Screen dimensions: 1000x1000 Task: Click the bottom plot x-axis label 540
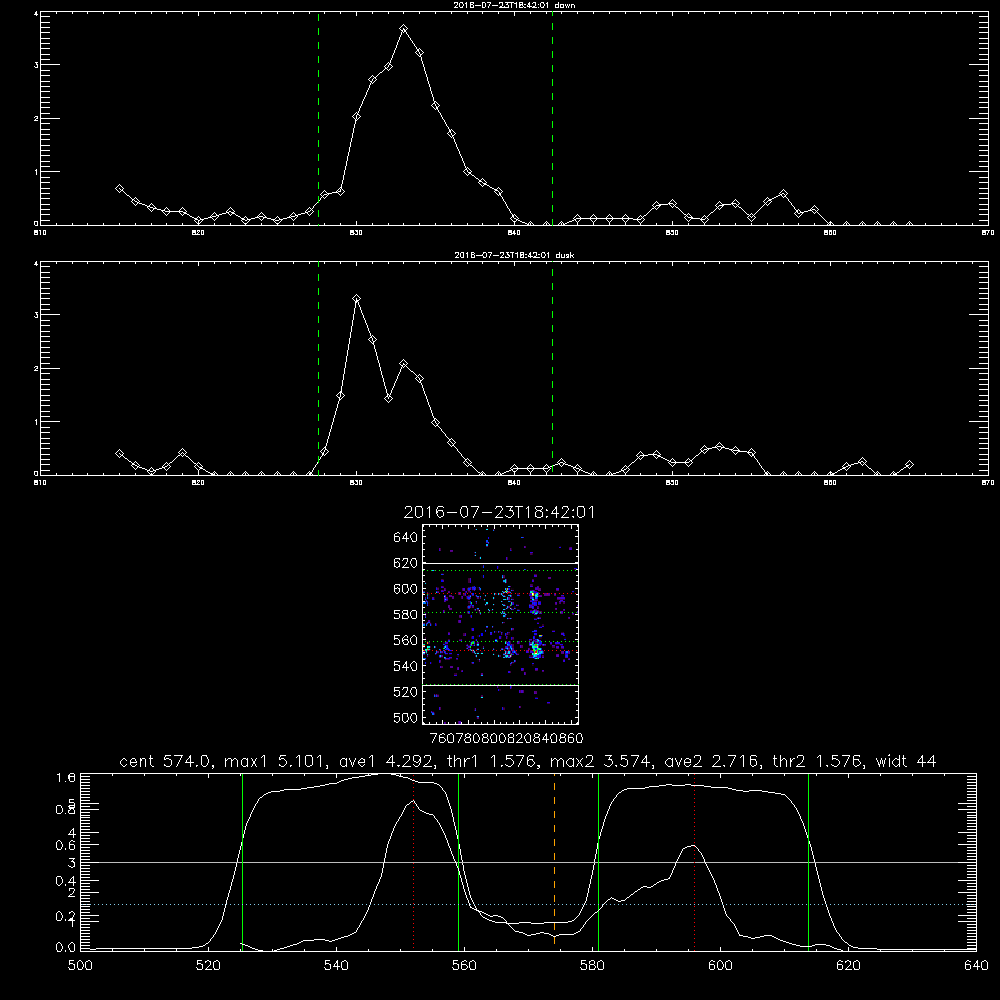336,966
